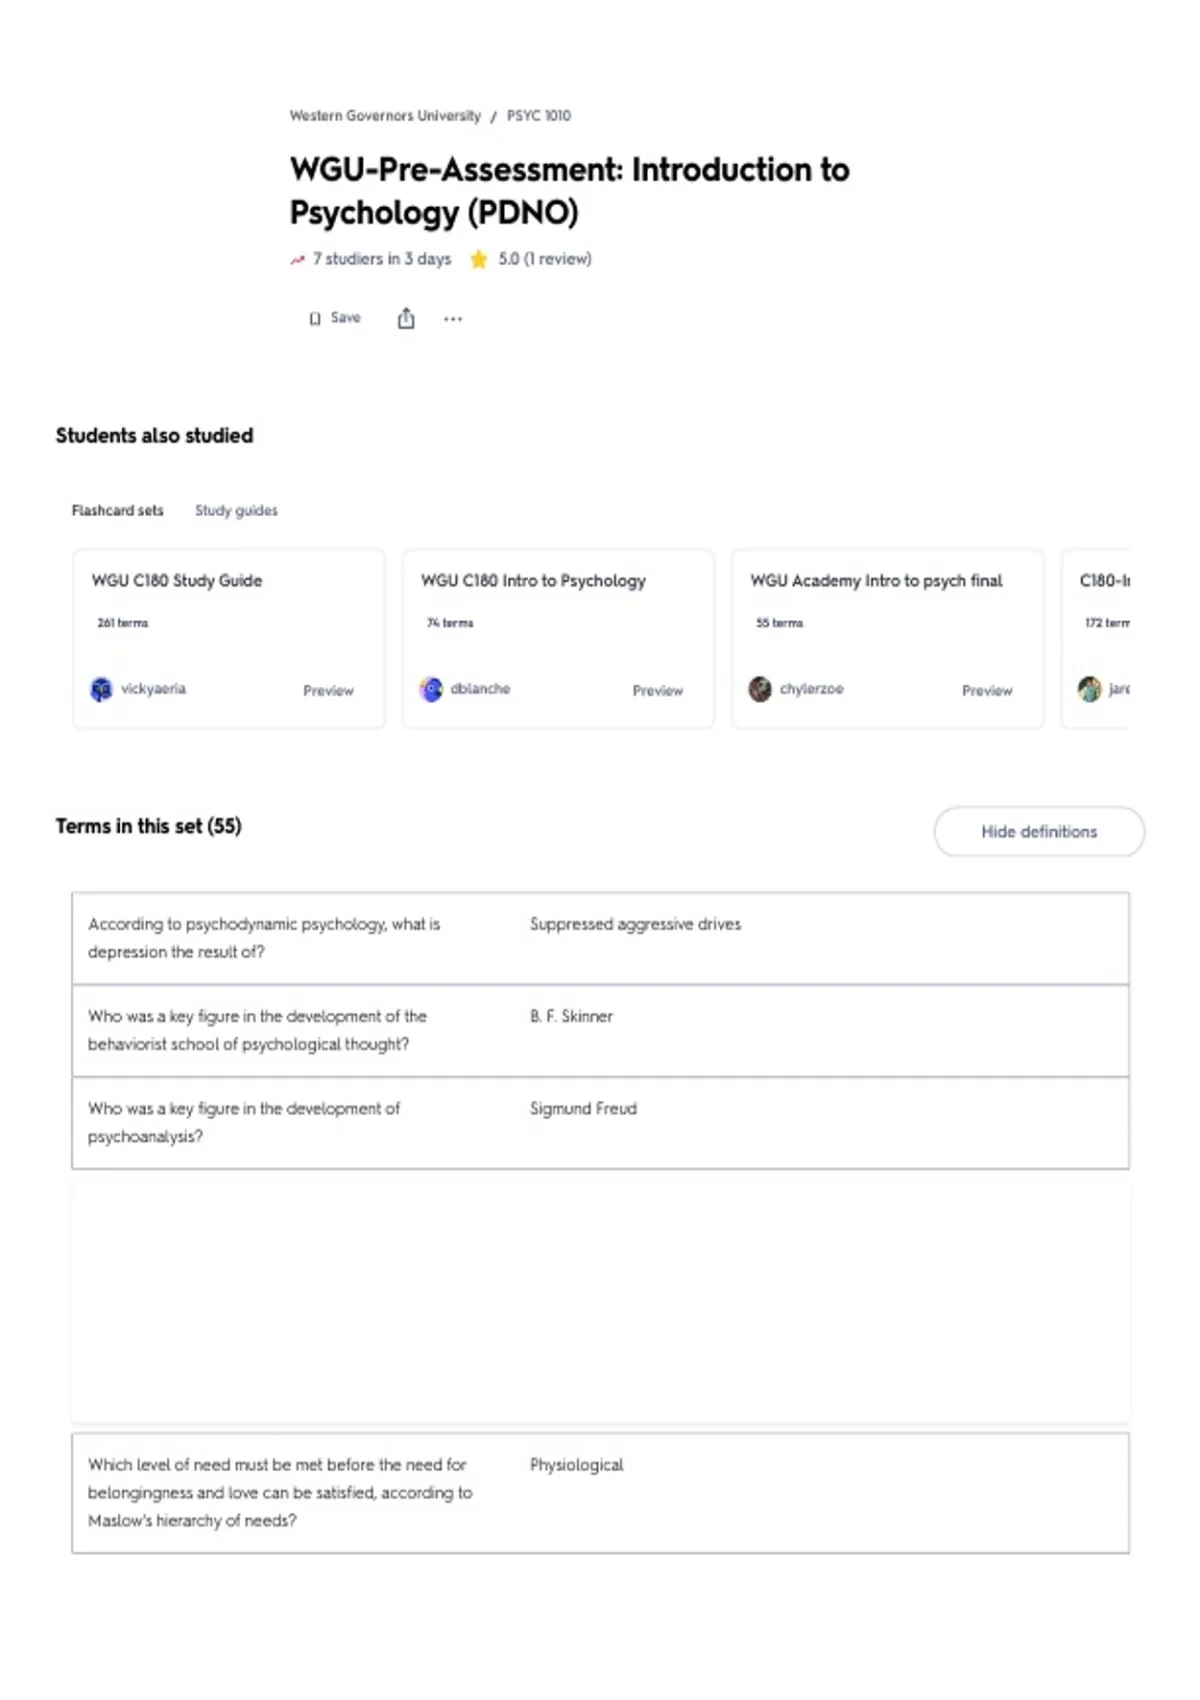Click the B. F. Skinner definition
Screen dimensions: 1200x1700
point(571,1016)
